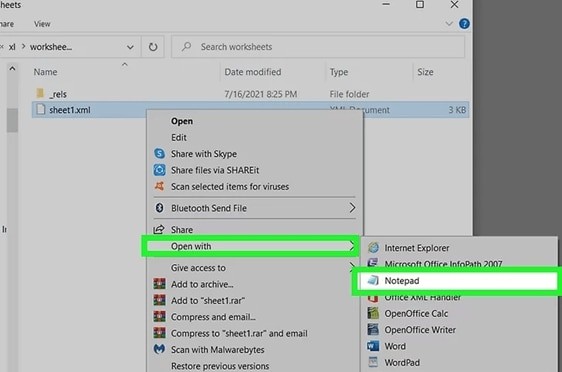Screen dimensions: 562x372
Task: Click the Skype icon in context menu
Action: [x=159, y=154]
